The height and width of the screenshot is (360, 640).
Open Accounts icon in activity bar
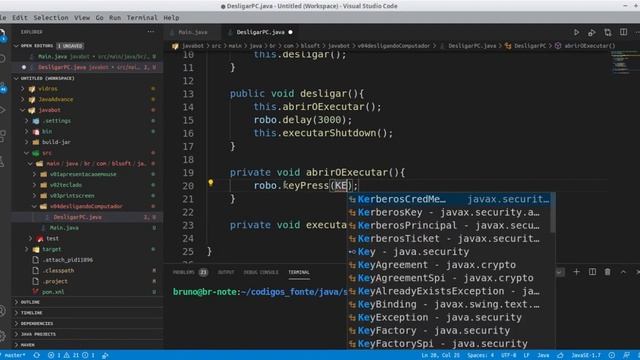(x=2, y=311)
